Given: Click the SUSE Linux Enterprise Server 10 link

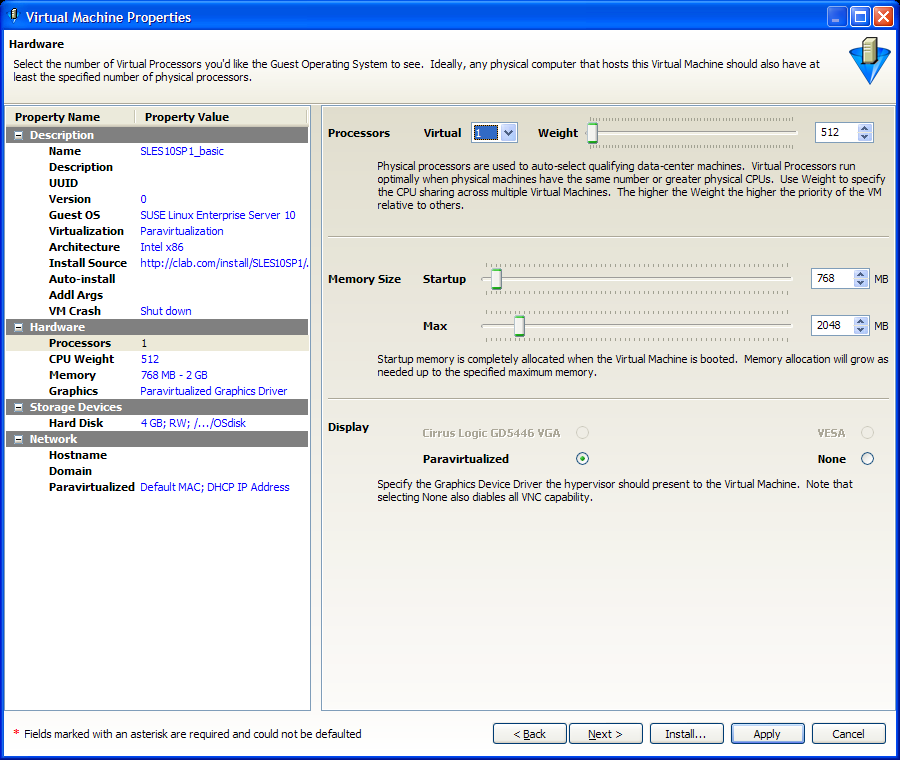Looking at the screenshot, I should pos(218,214).
